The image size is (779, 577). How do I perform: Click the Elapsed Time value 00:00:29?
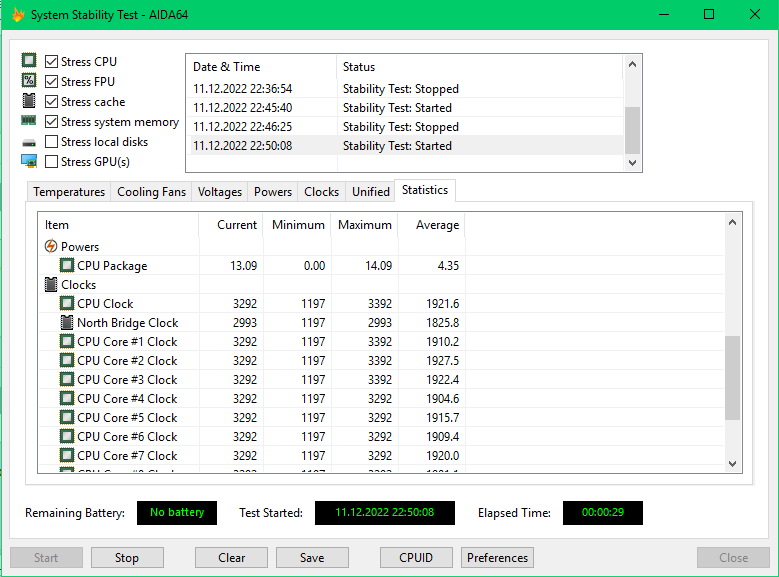pos(603,512)
